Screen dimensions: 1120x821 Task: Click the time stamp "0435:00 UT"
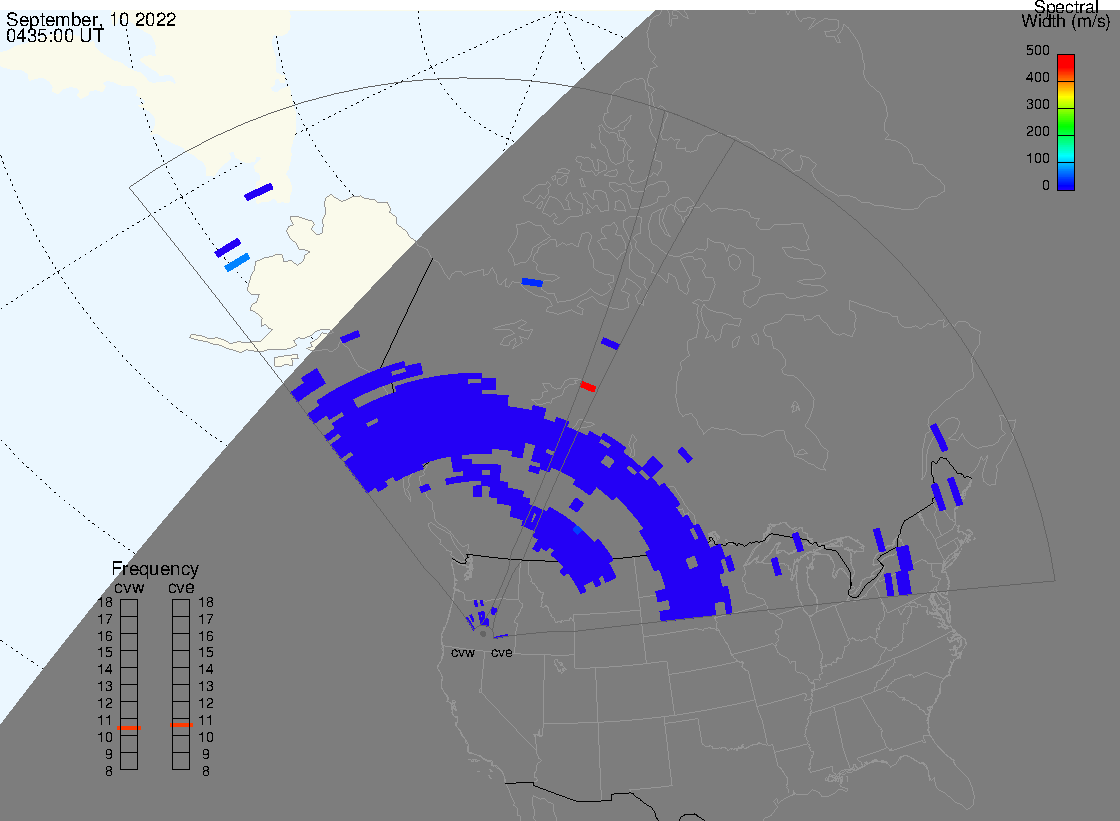pyautogui.click(x=55, y=36)
